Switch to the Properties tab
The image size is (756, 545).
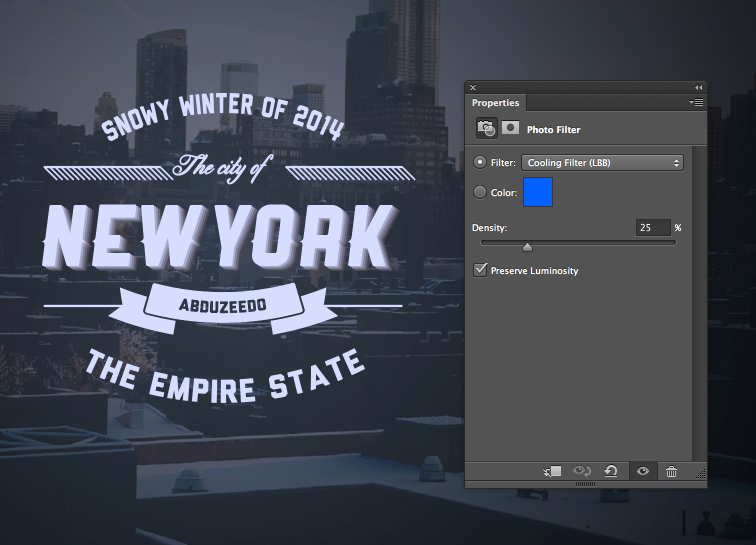point(496,102)
